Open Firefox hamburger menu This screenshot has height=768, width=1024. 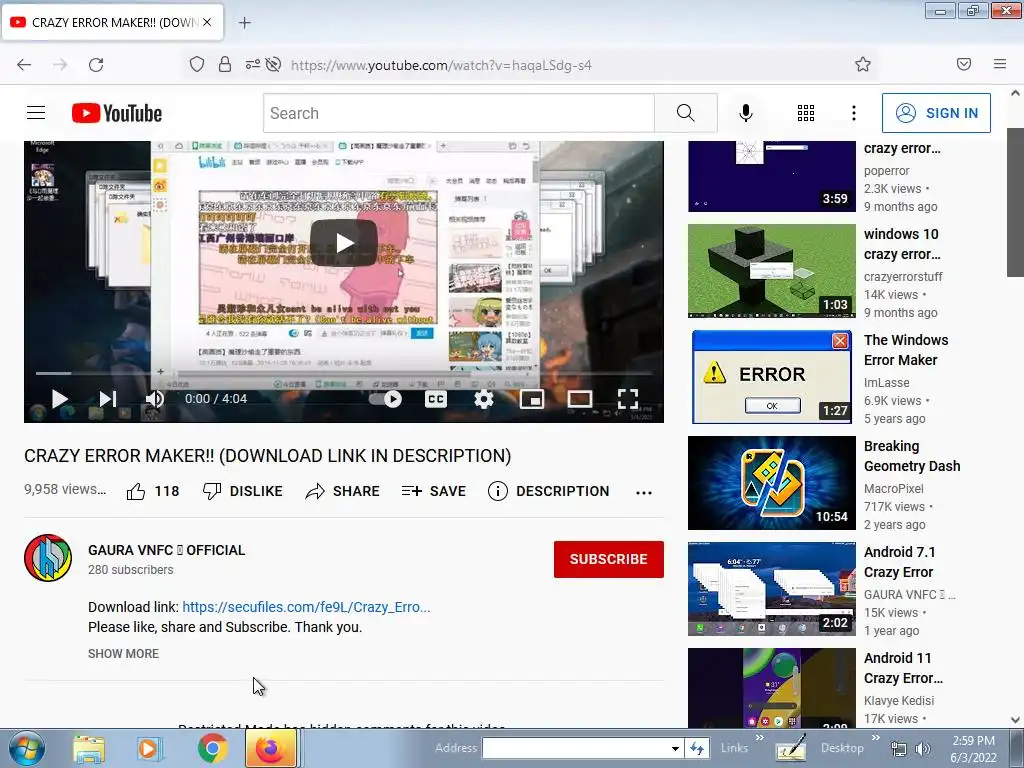(1000, 64)
